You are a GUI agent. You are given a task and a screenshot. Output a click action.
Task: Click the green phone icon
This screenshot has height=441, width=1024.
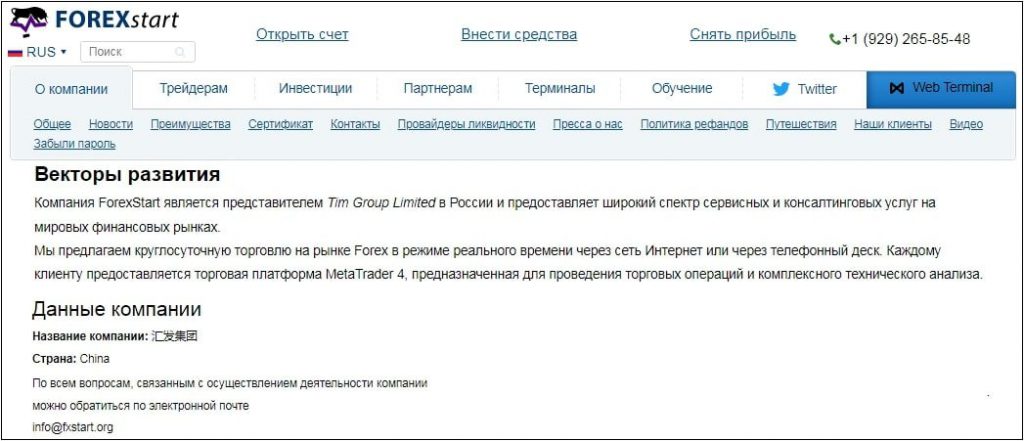835,39
